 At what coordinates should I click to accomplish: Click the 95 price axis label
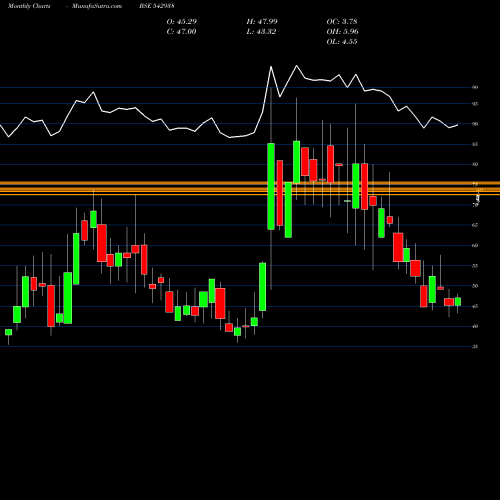[x=475, y=104]
